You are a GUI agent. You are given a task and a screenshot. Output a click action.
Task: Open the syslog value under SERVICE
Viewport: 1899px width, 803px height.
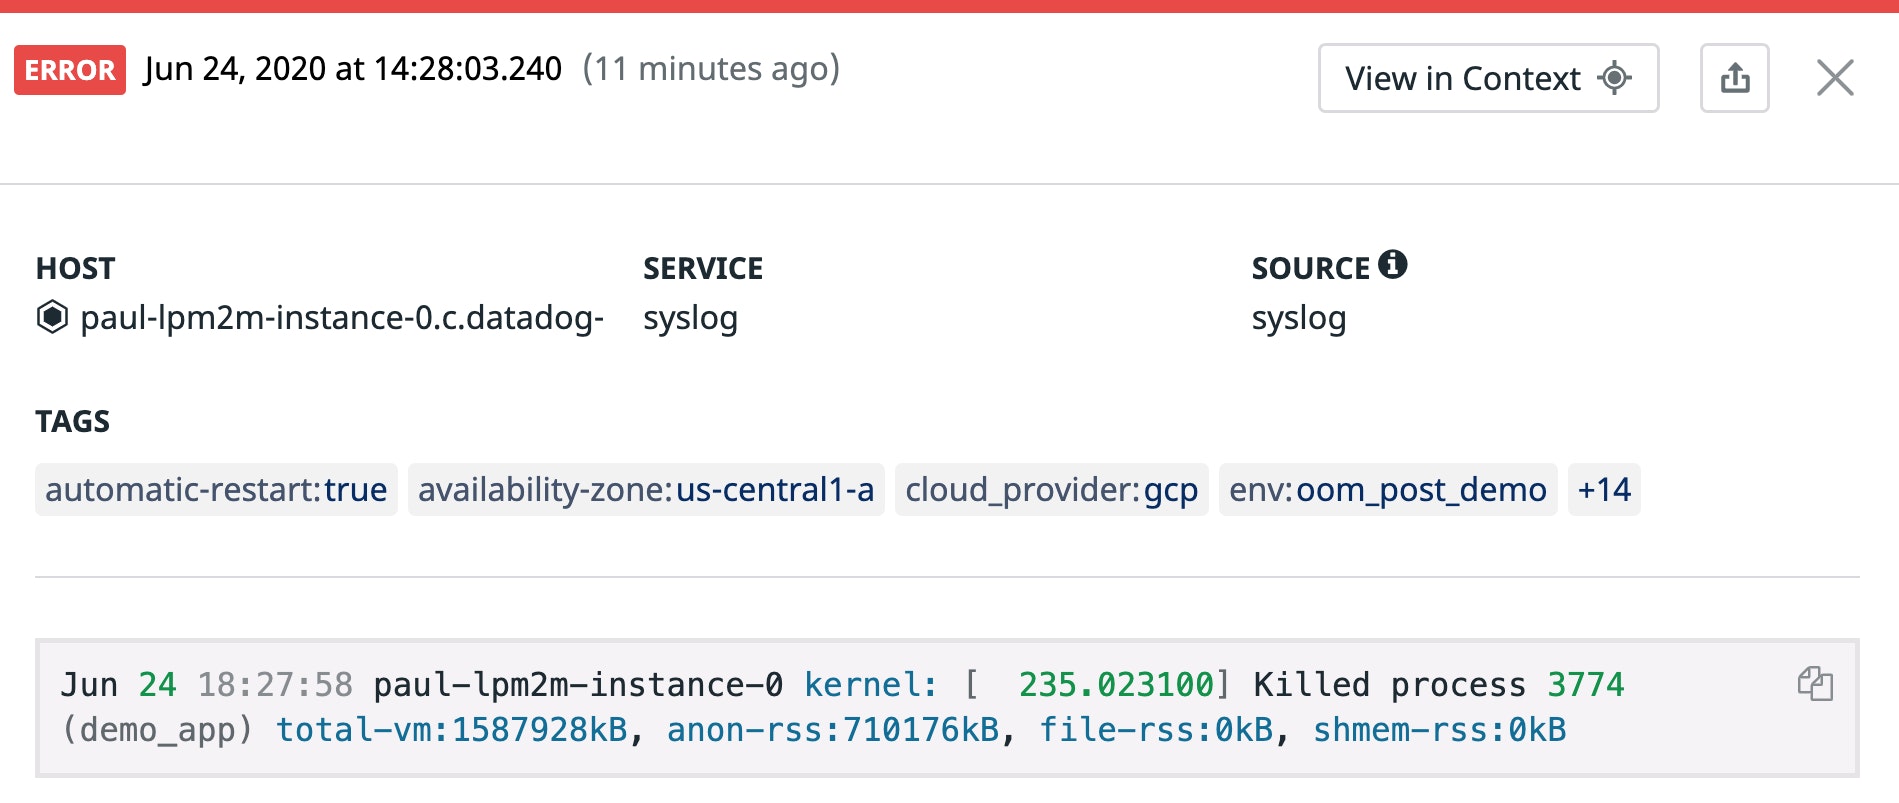coord(690,318)
